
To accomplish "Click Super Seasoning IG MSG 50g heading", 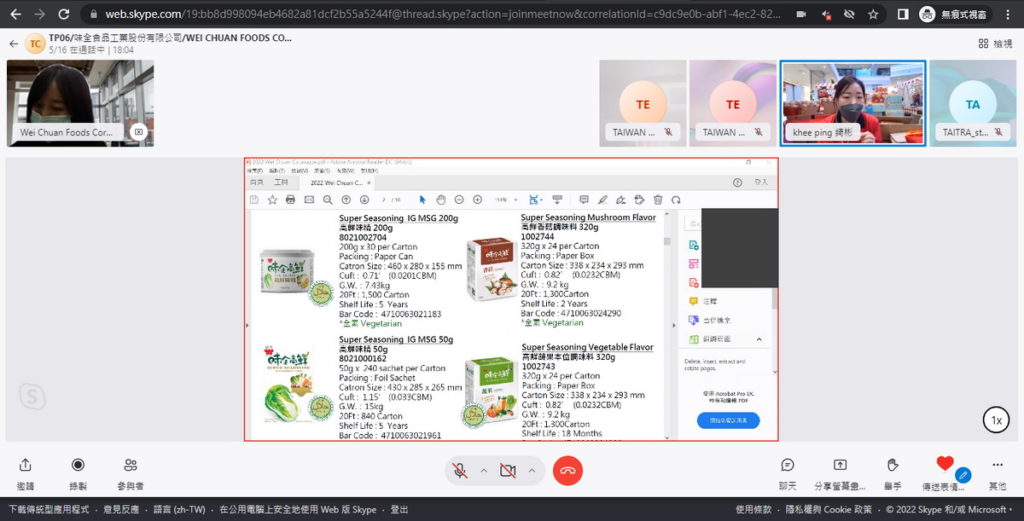I will pos(396,339).
